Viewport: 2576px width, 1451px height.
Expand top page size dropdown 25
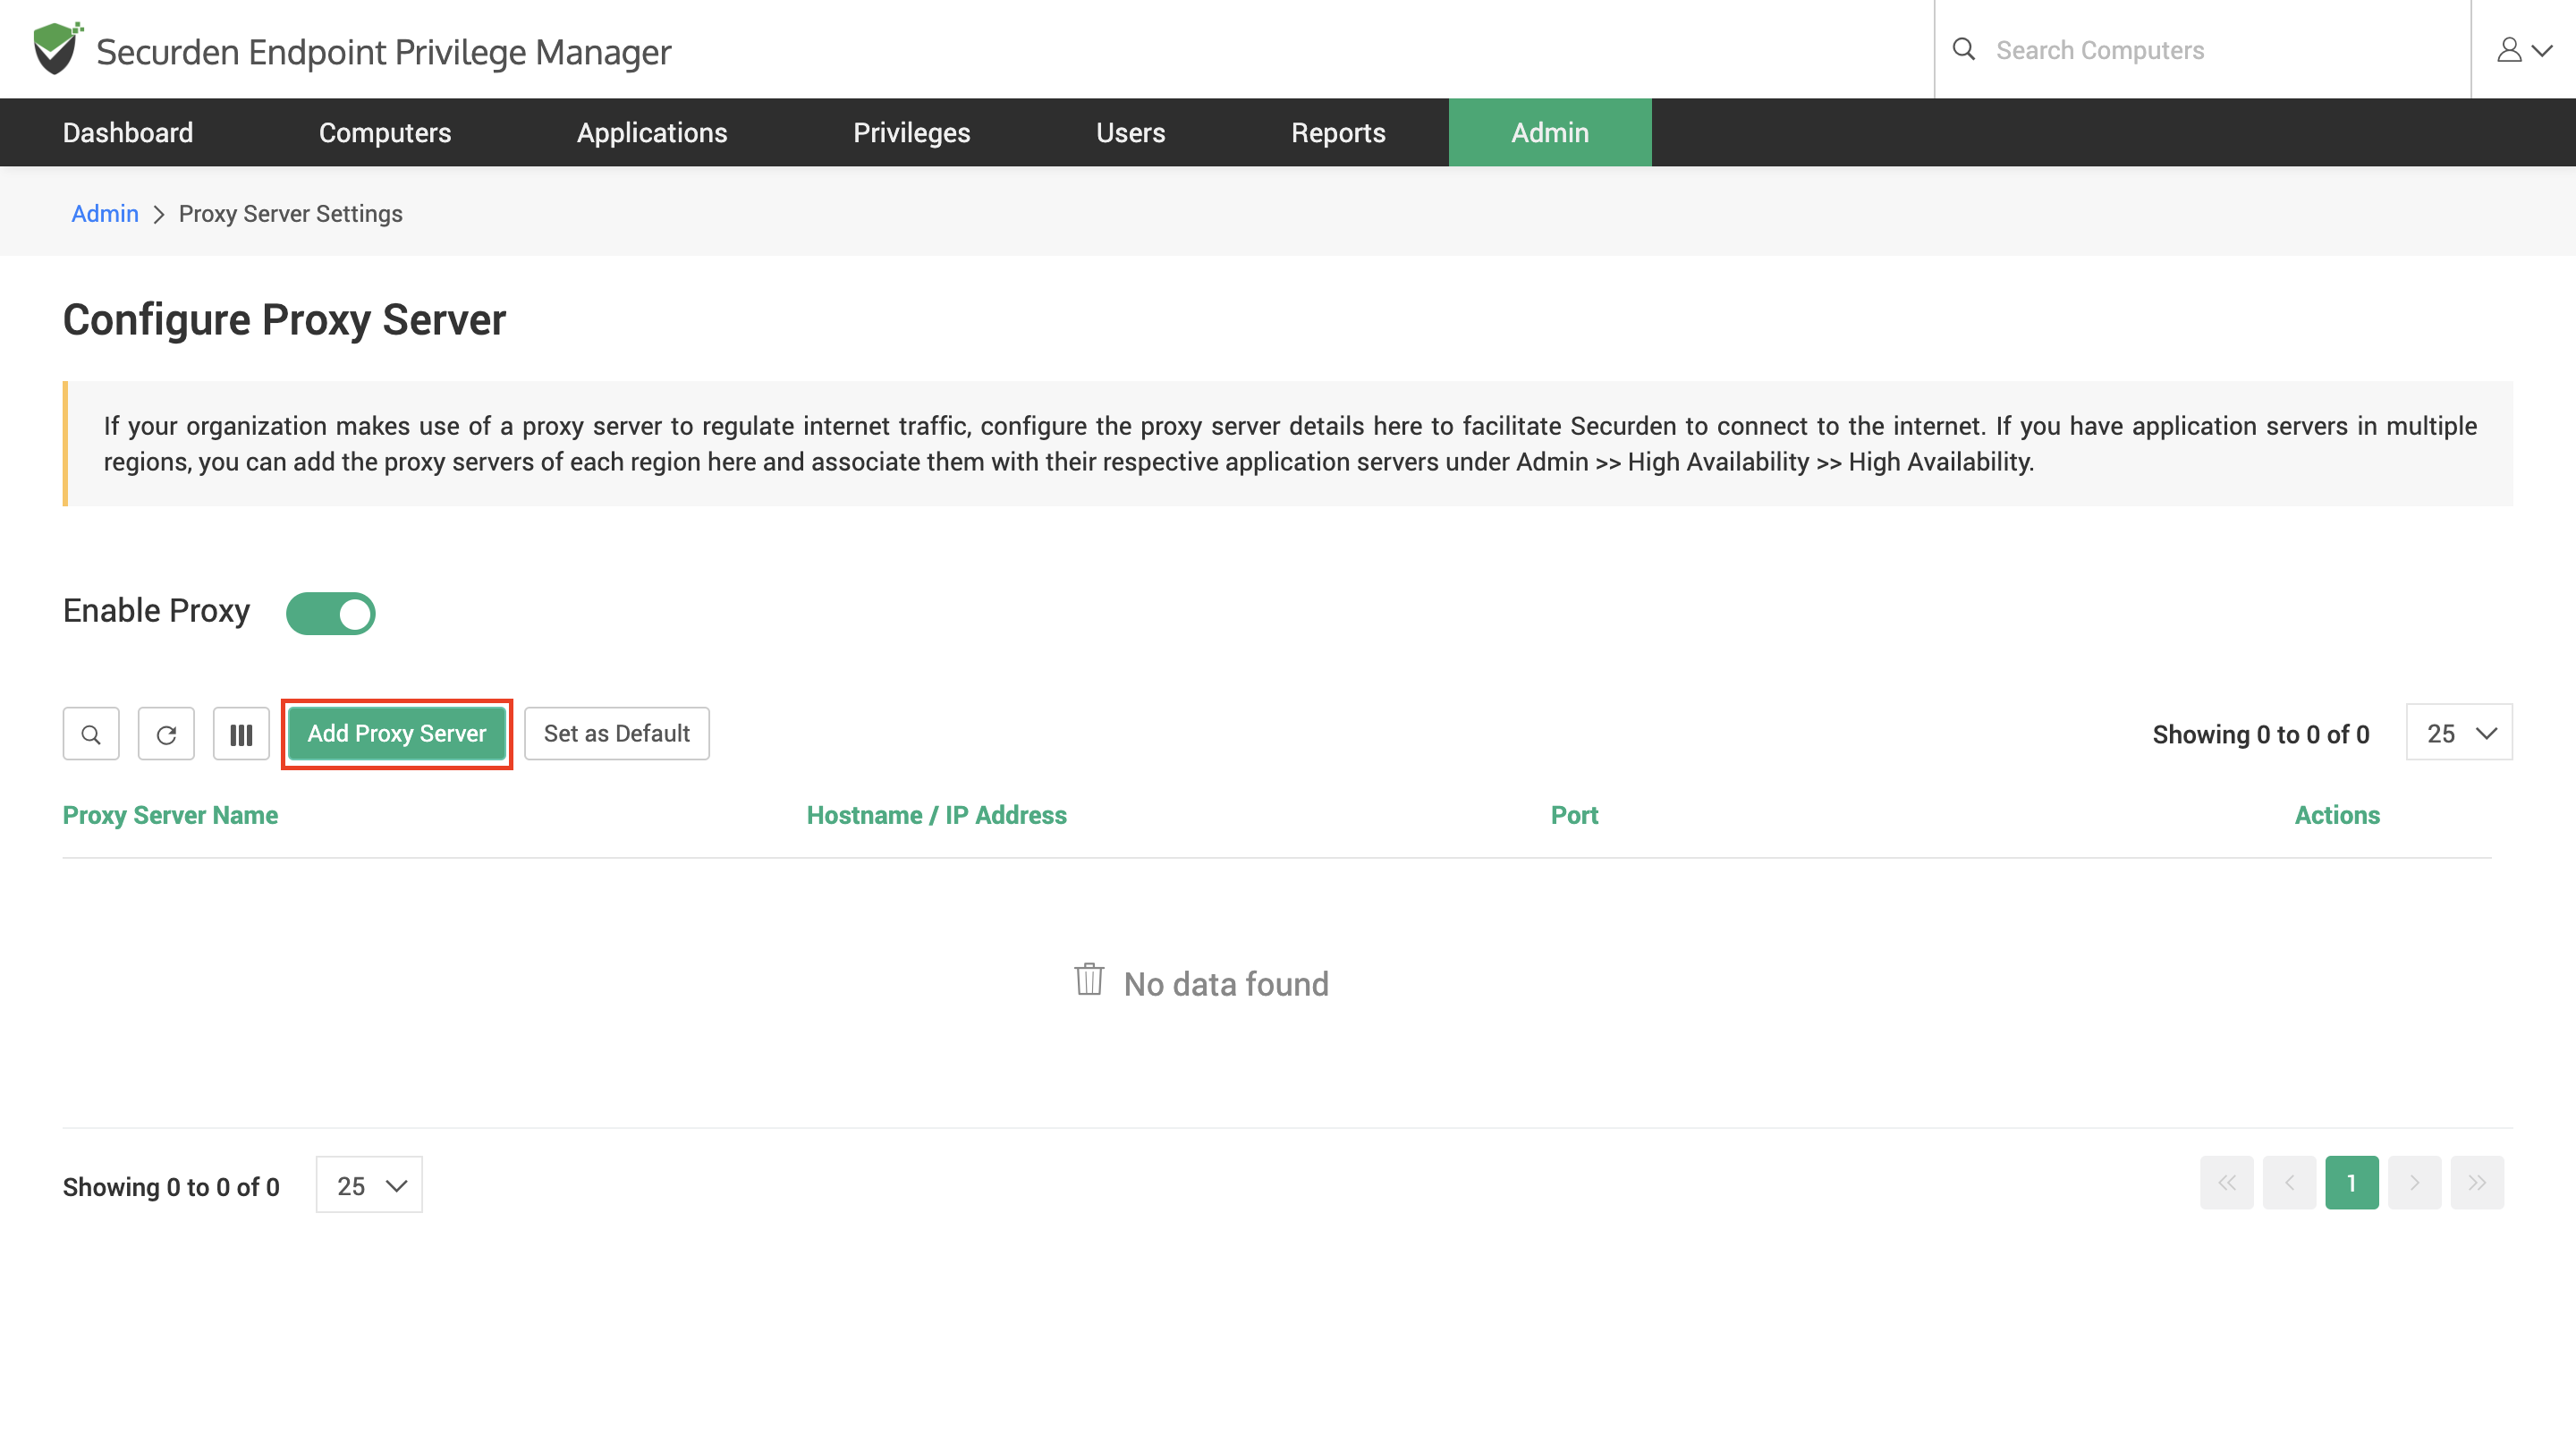tap(2459, 733)
